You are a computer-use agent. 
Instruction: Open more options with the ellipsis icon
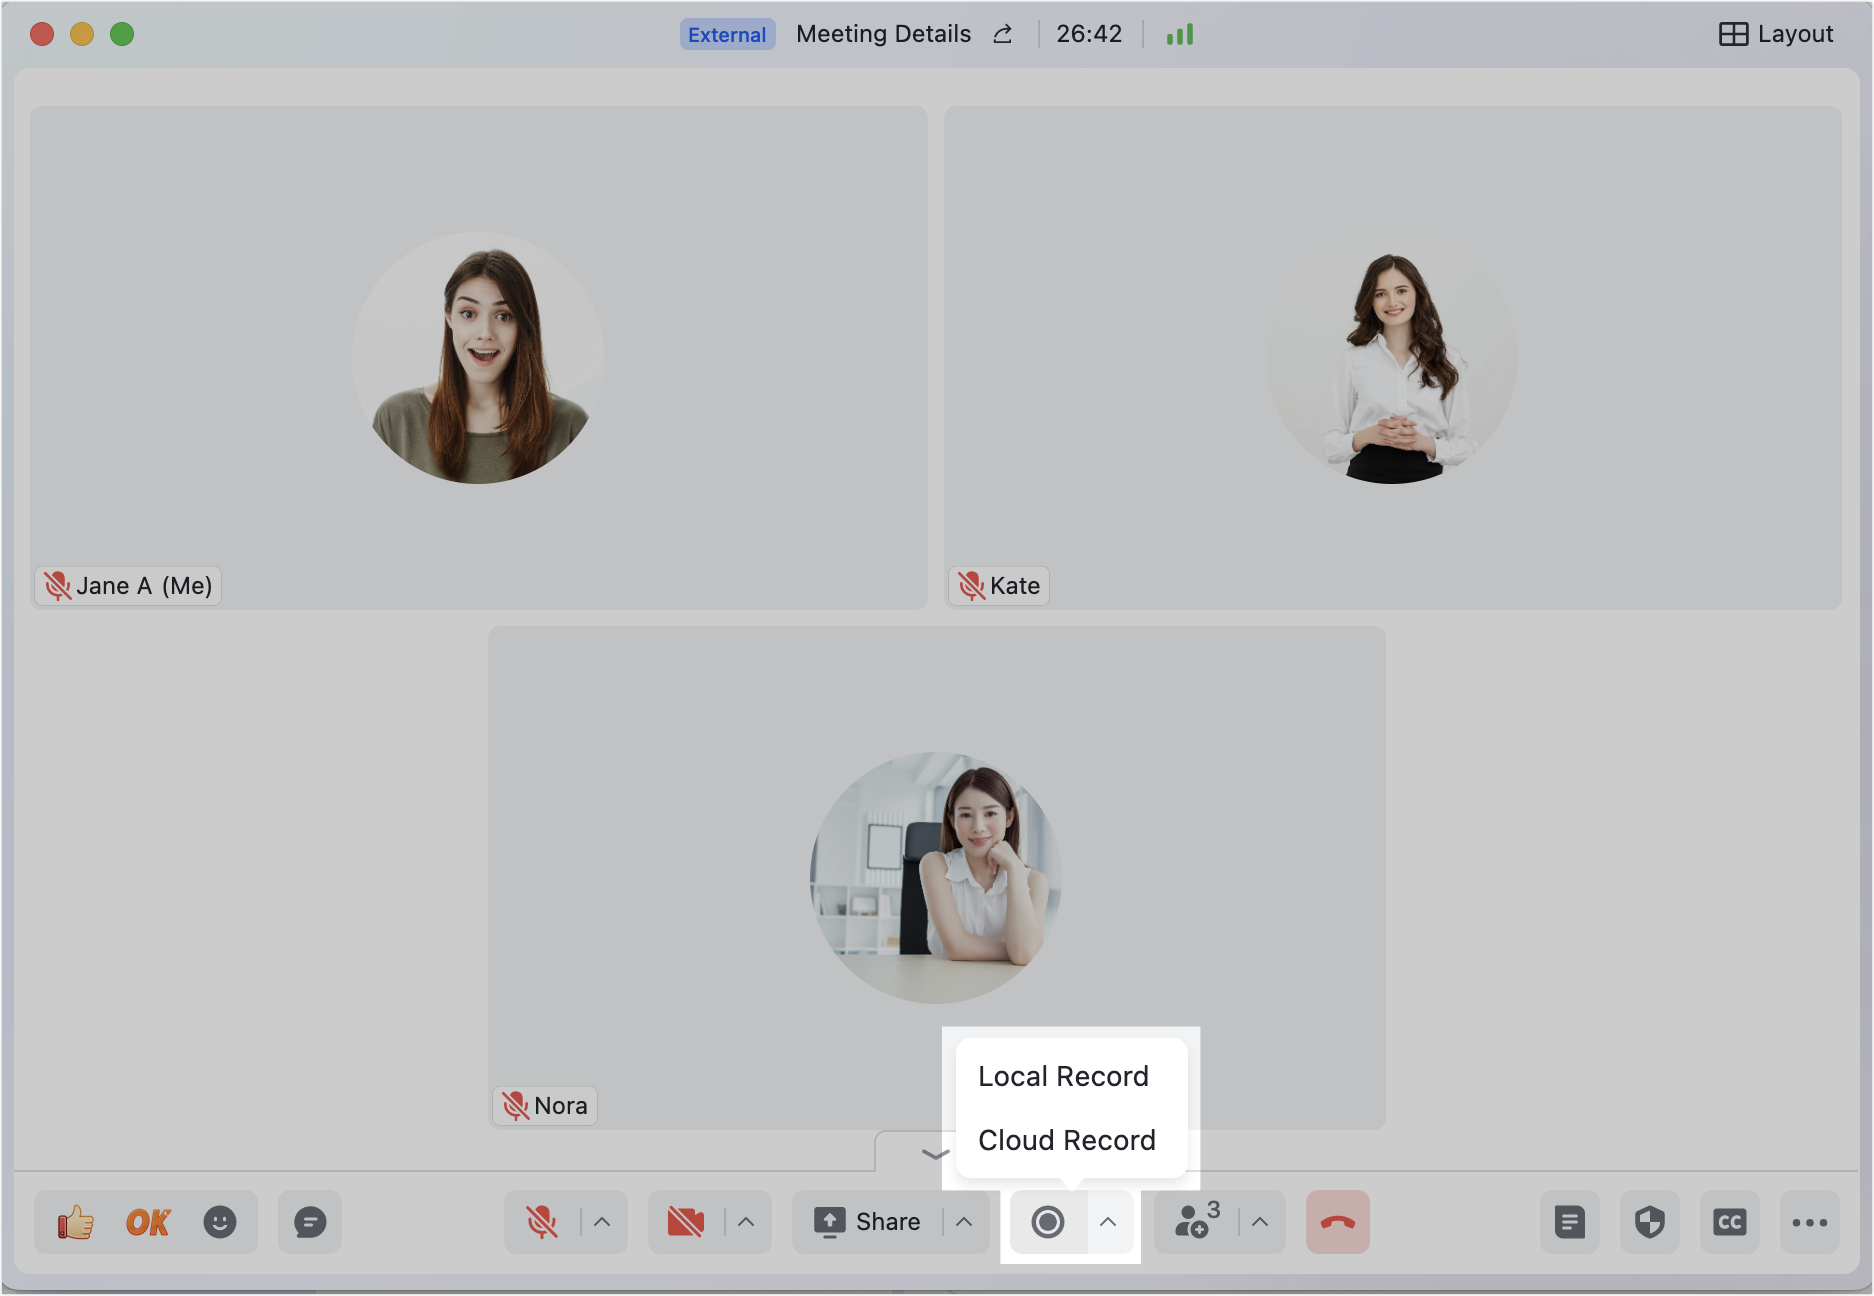click(1810, 1221)
